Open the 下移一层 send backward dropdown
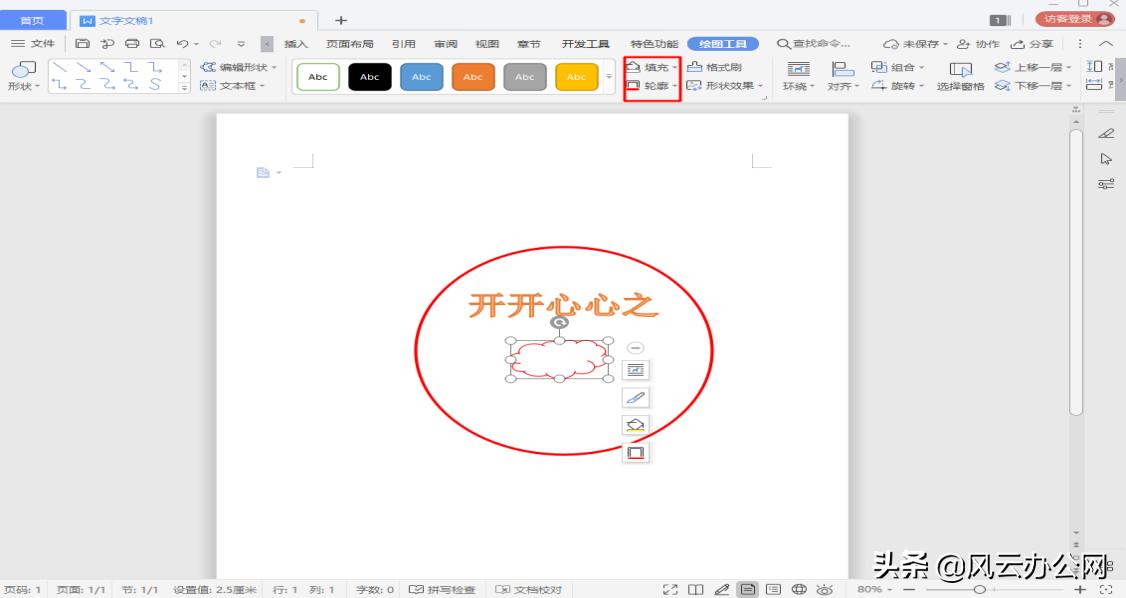This screenshot has height=598, width=1126. pos(1033,85)
